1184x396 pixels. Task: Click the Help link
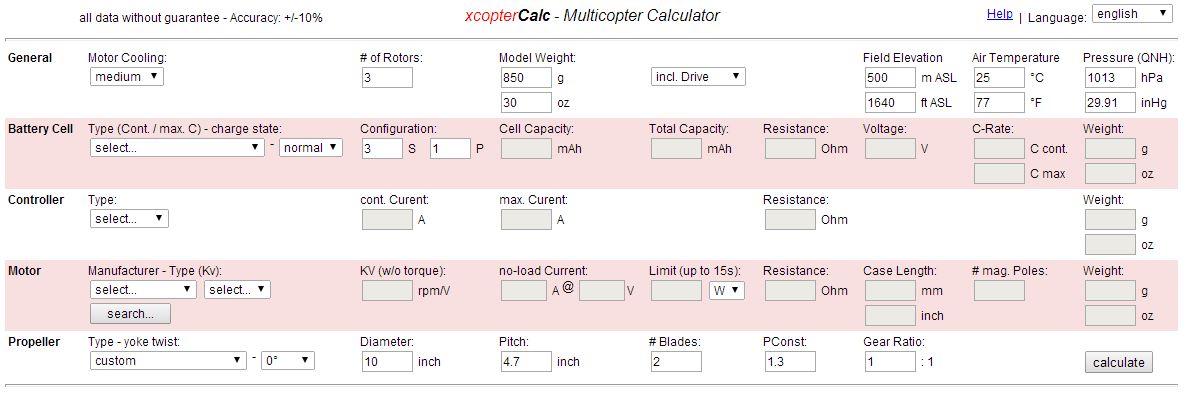[1000, 14]
